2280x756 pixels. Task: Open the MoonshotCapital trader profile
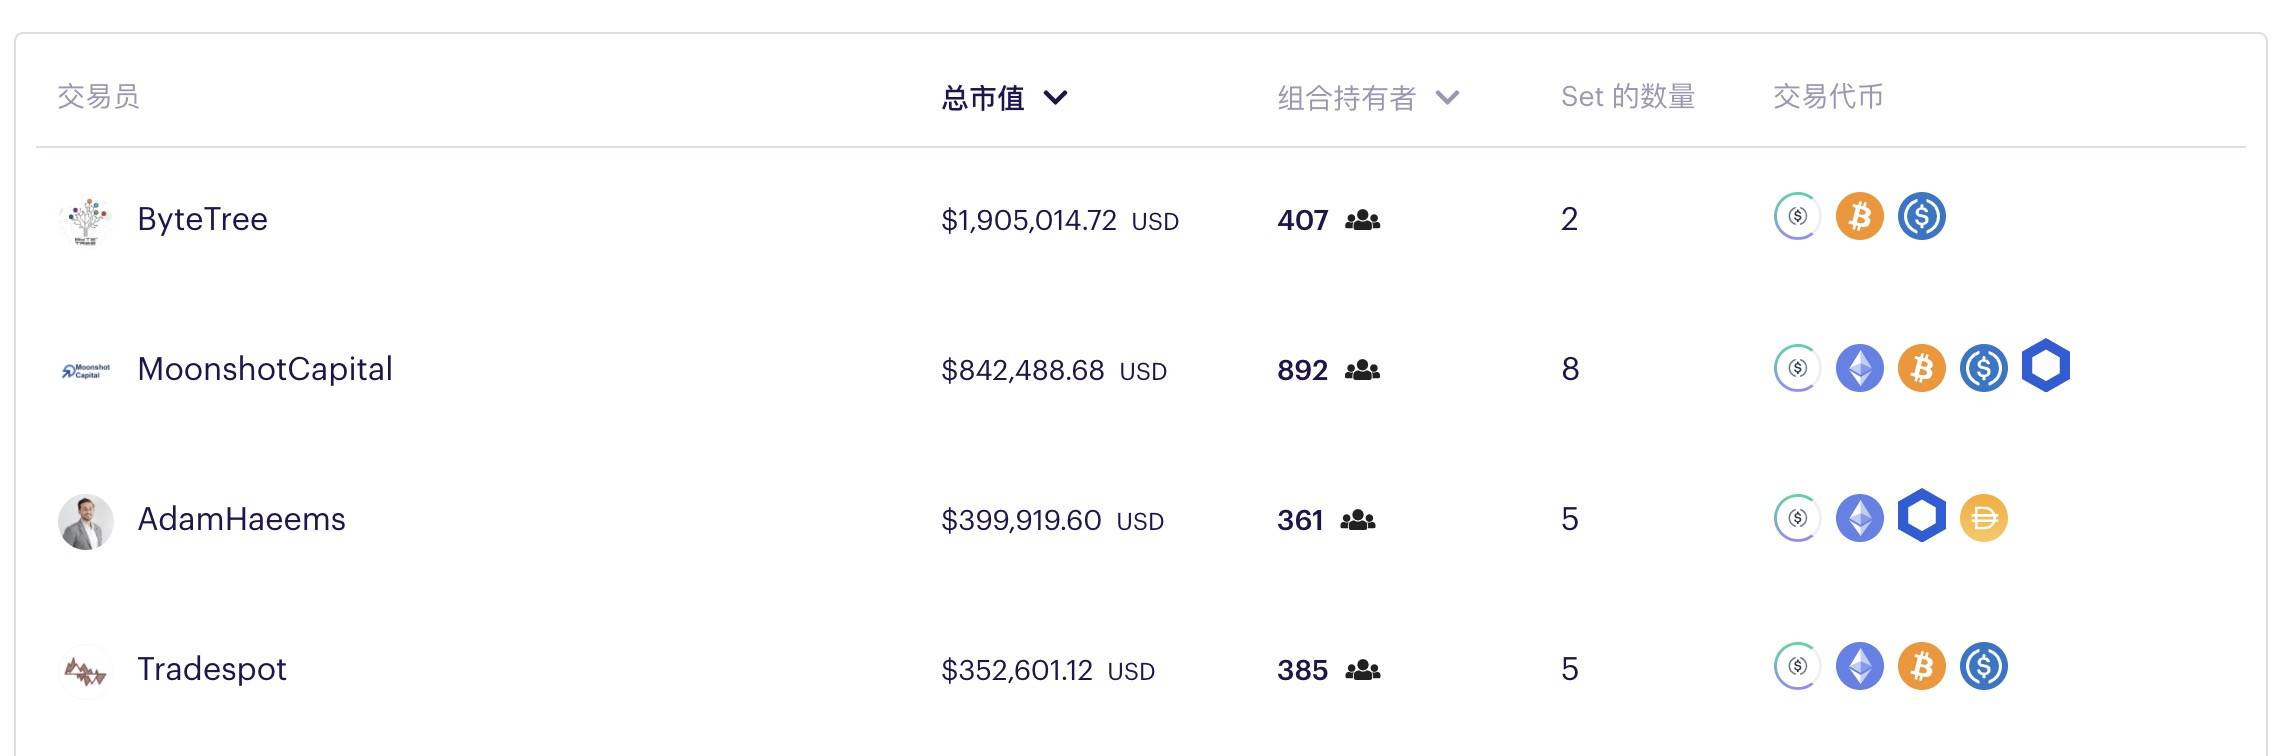tap(265, 369)
